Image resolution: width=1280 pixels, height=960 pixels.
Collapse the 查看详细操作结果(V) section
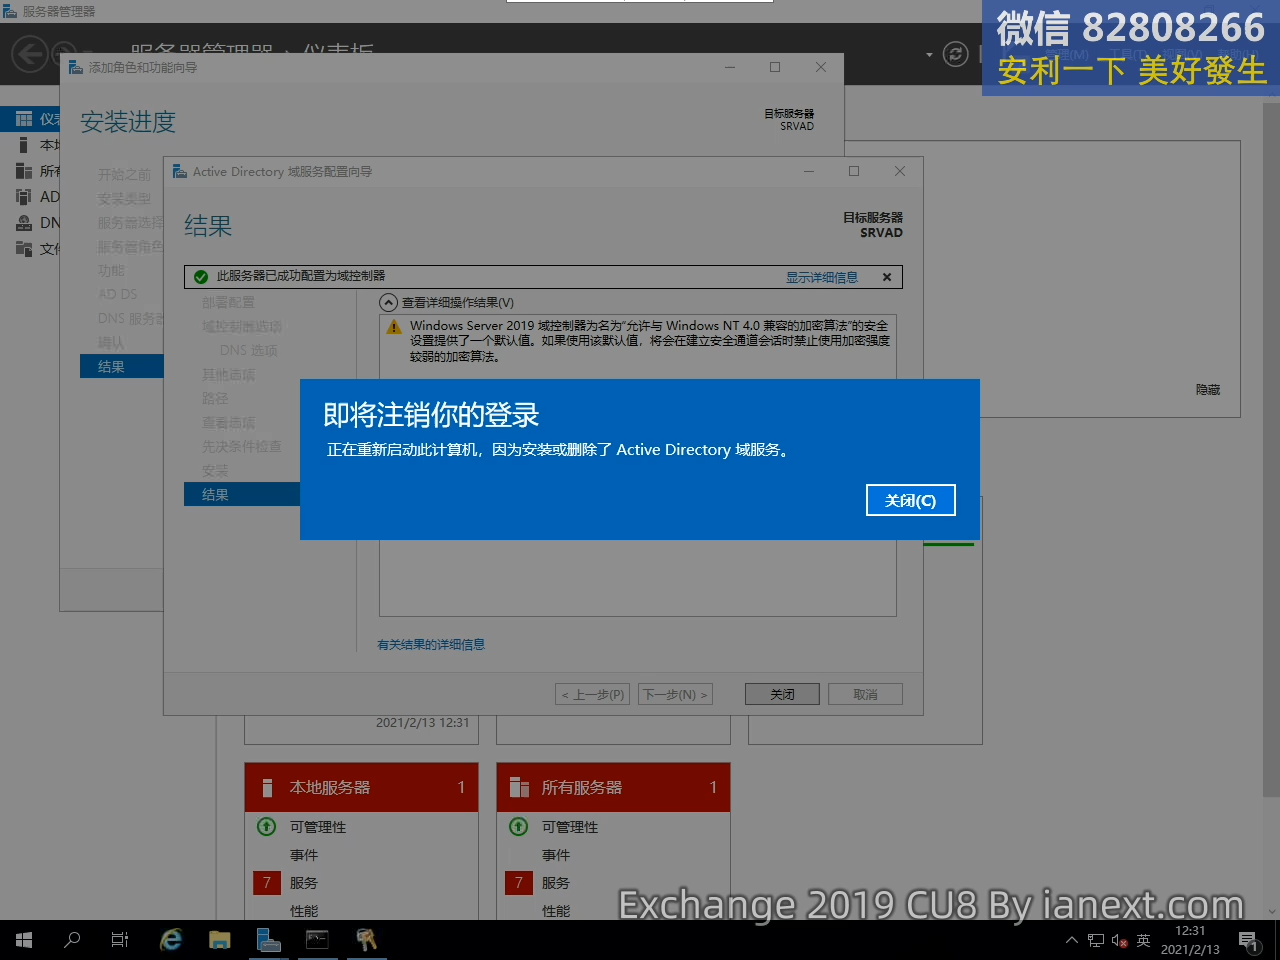coord(389,302)
